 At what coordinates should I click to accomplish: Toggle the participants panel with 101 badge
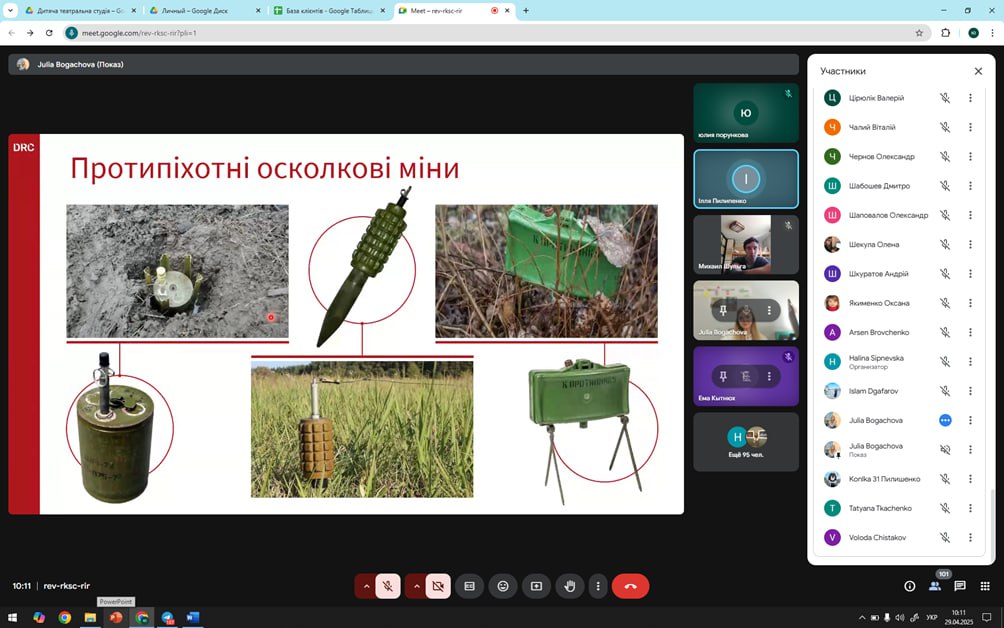pyautogui.click(x=935, y=586)
